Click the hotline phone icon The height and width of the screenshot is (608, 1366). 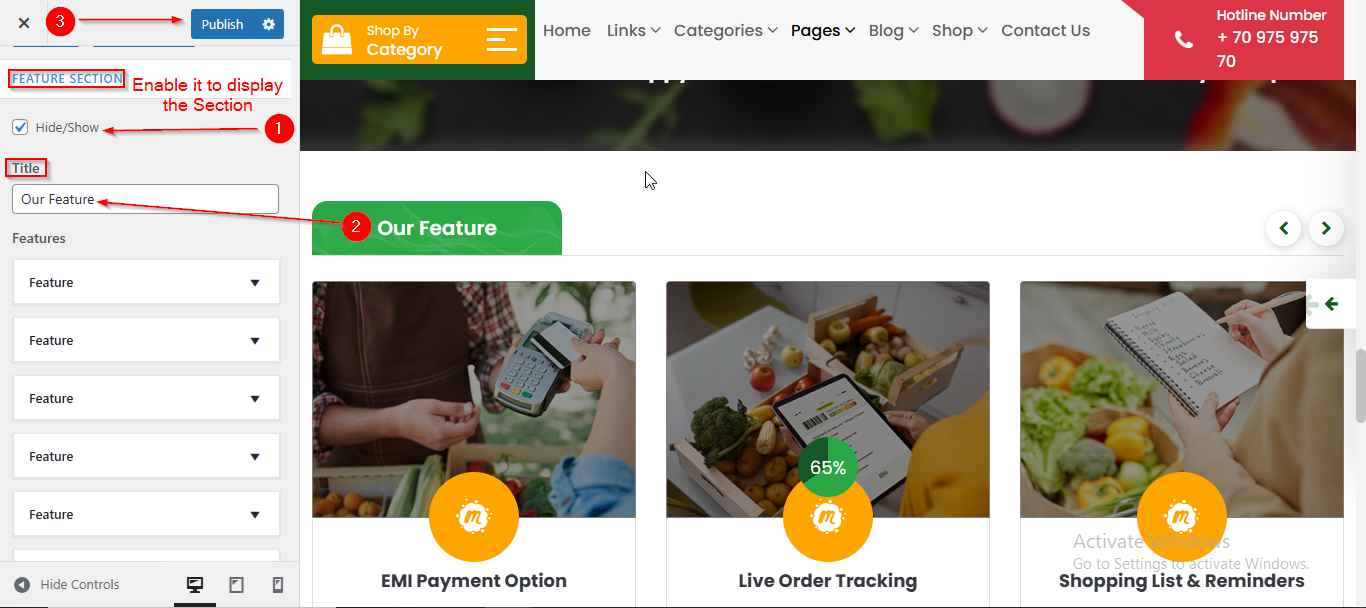click(1183, 40)
